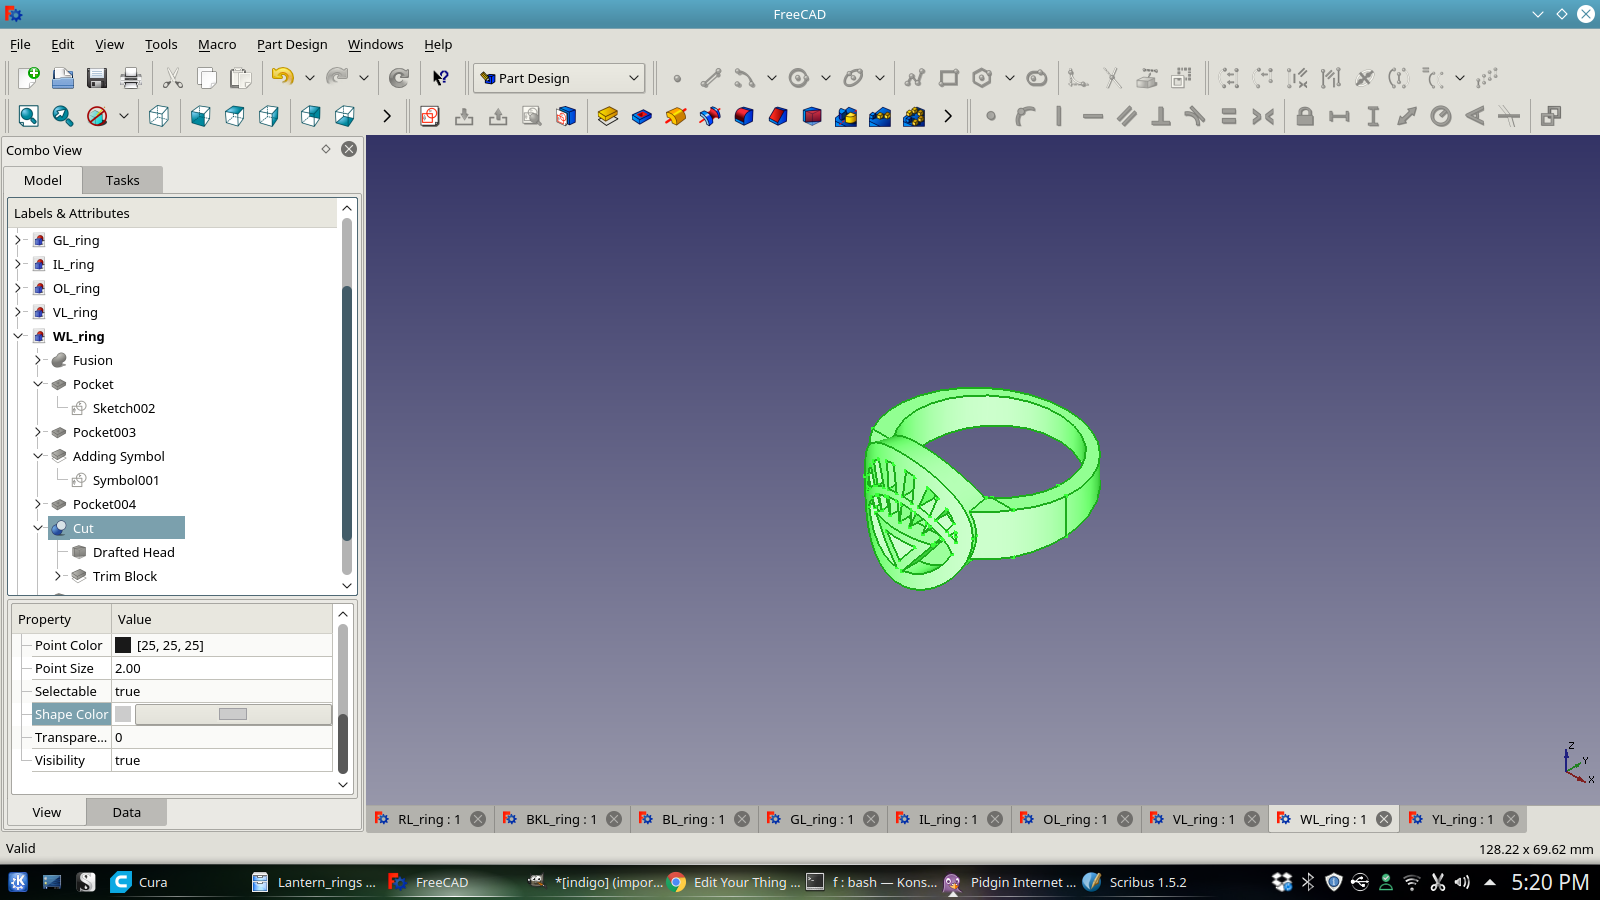Click the Cut scissors icon
Screen dimensions: 1600x900
pyautogui.click(x=173, y=78)
